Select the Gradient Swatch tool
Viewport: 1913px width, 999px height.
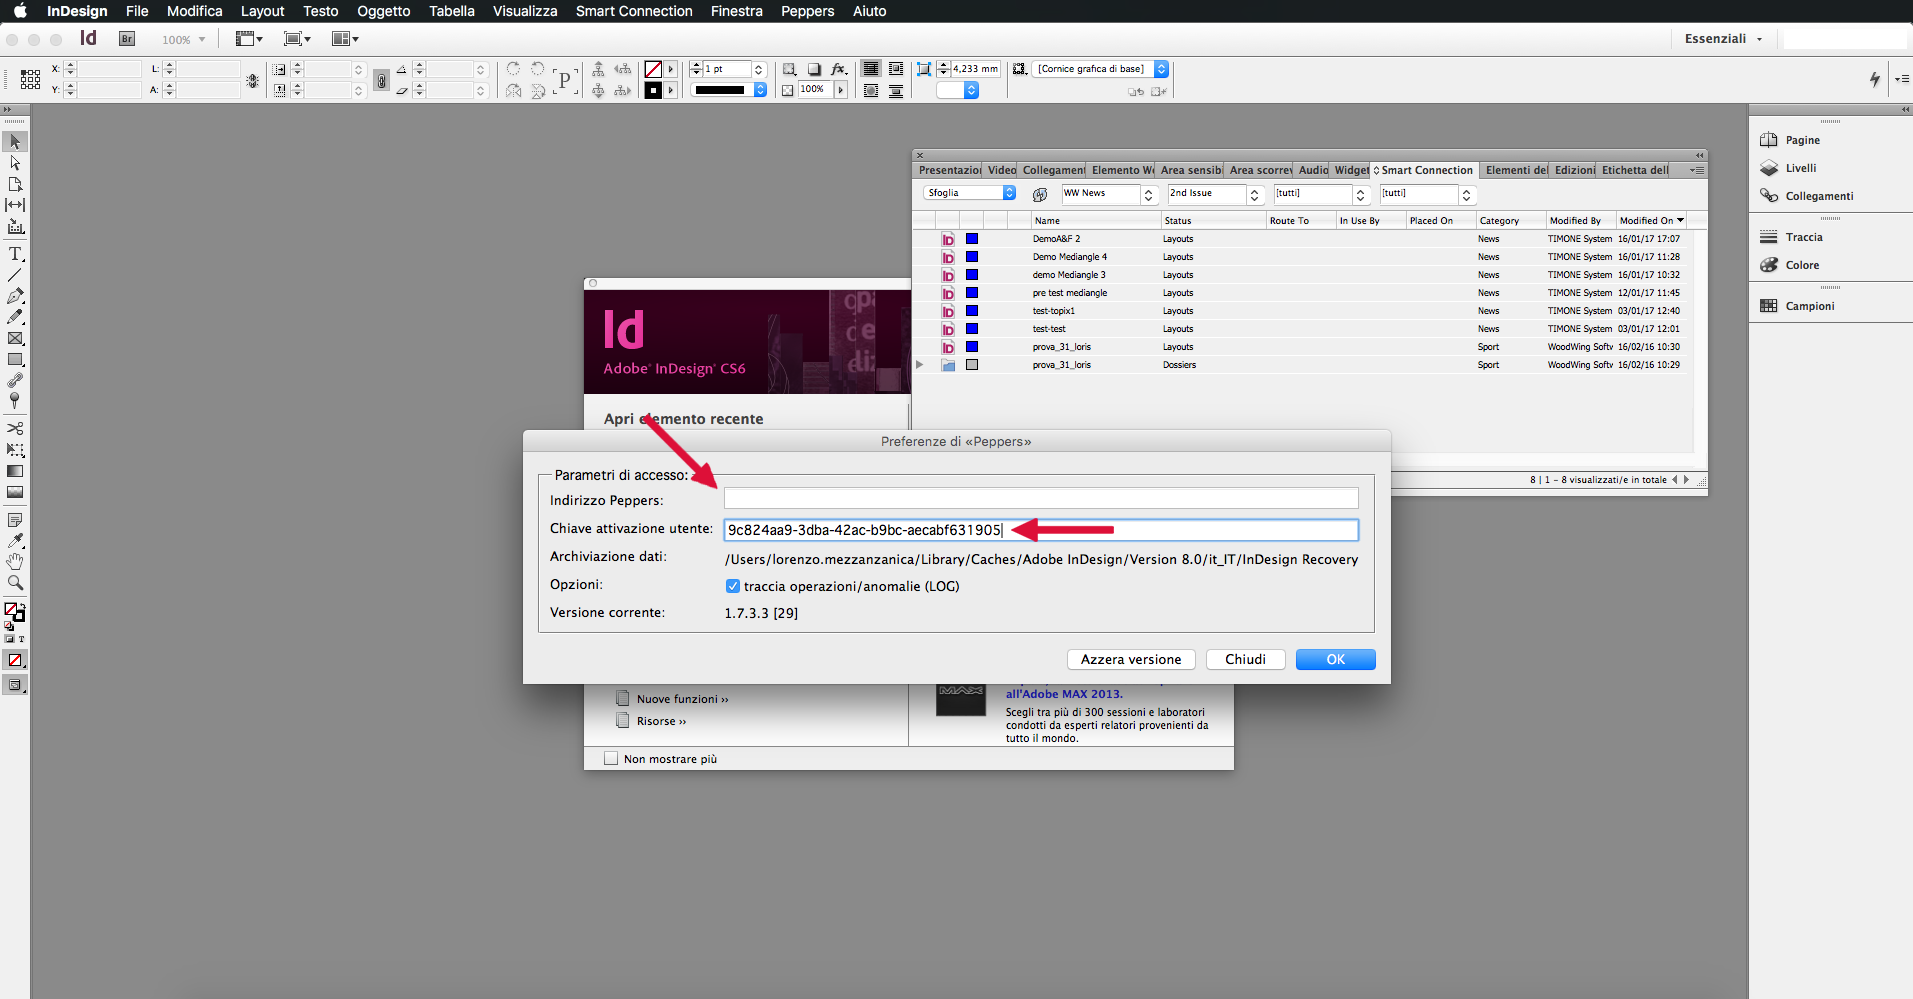(15, 470)
